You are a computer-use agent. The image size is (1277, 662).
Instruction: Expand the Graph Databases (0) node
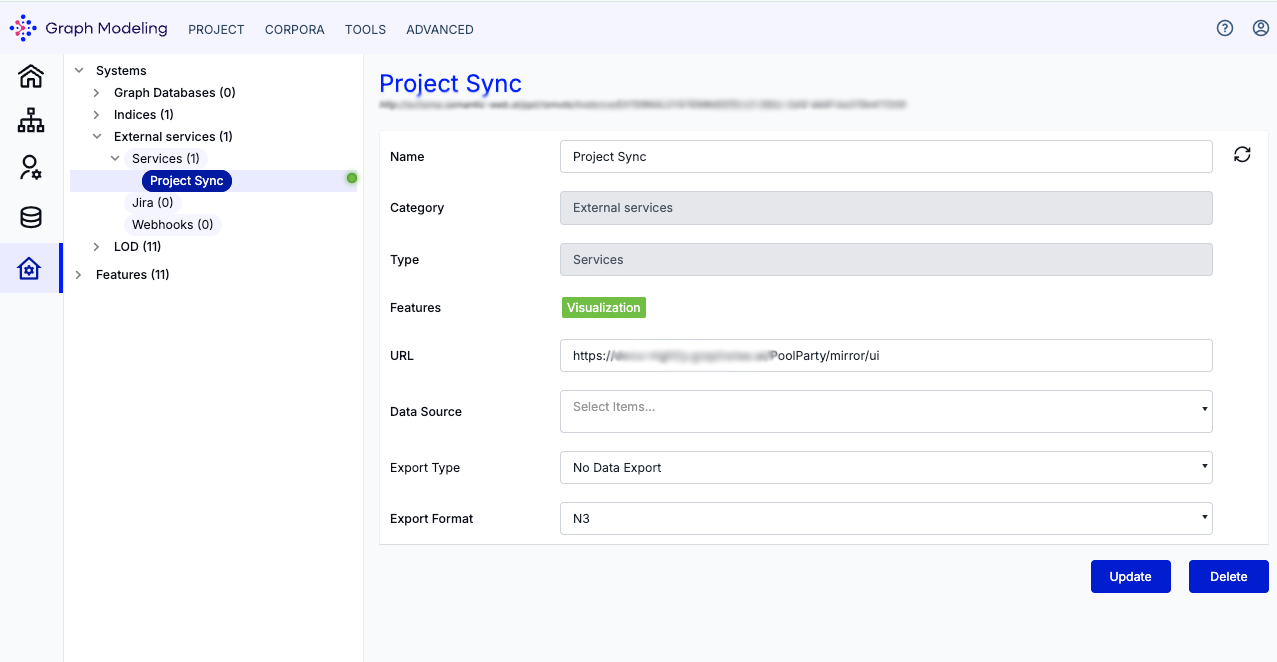click(97, 92)
